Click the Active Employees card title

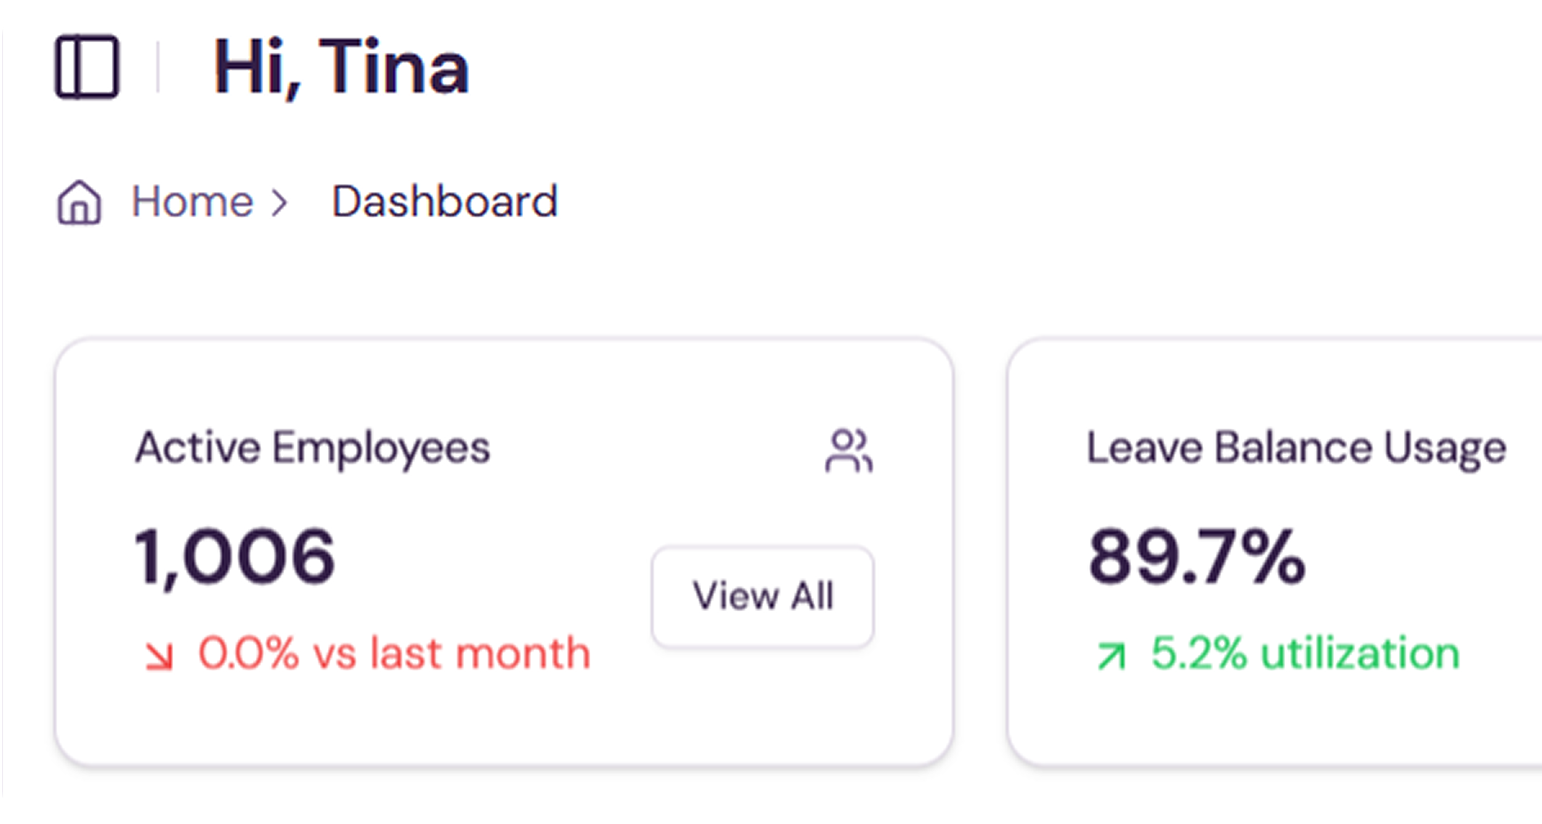point(312,448)
